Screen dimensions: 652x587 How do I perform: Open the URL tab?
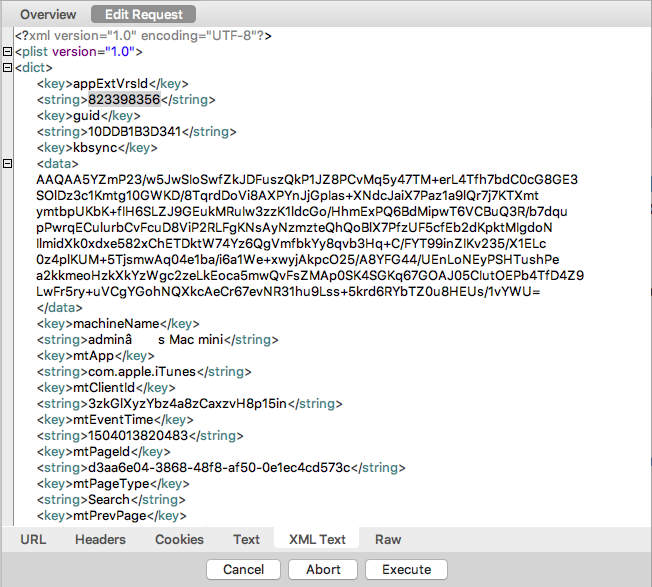click(33, 539)
